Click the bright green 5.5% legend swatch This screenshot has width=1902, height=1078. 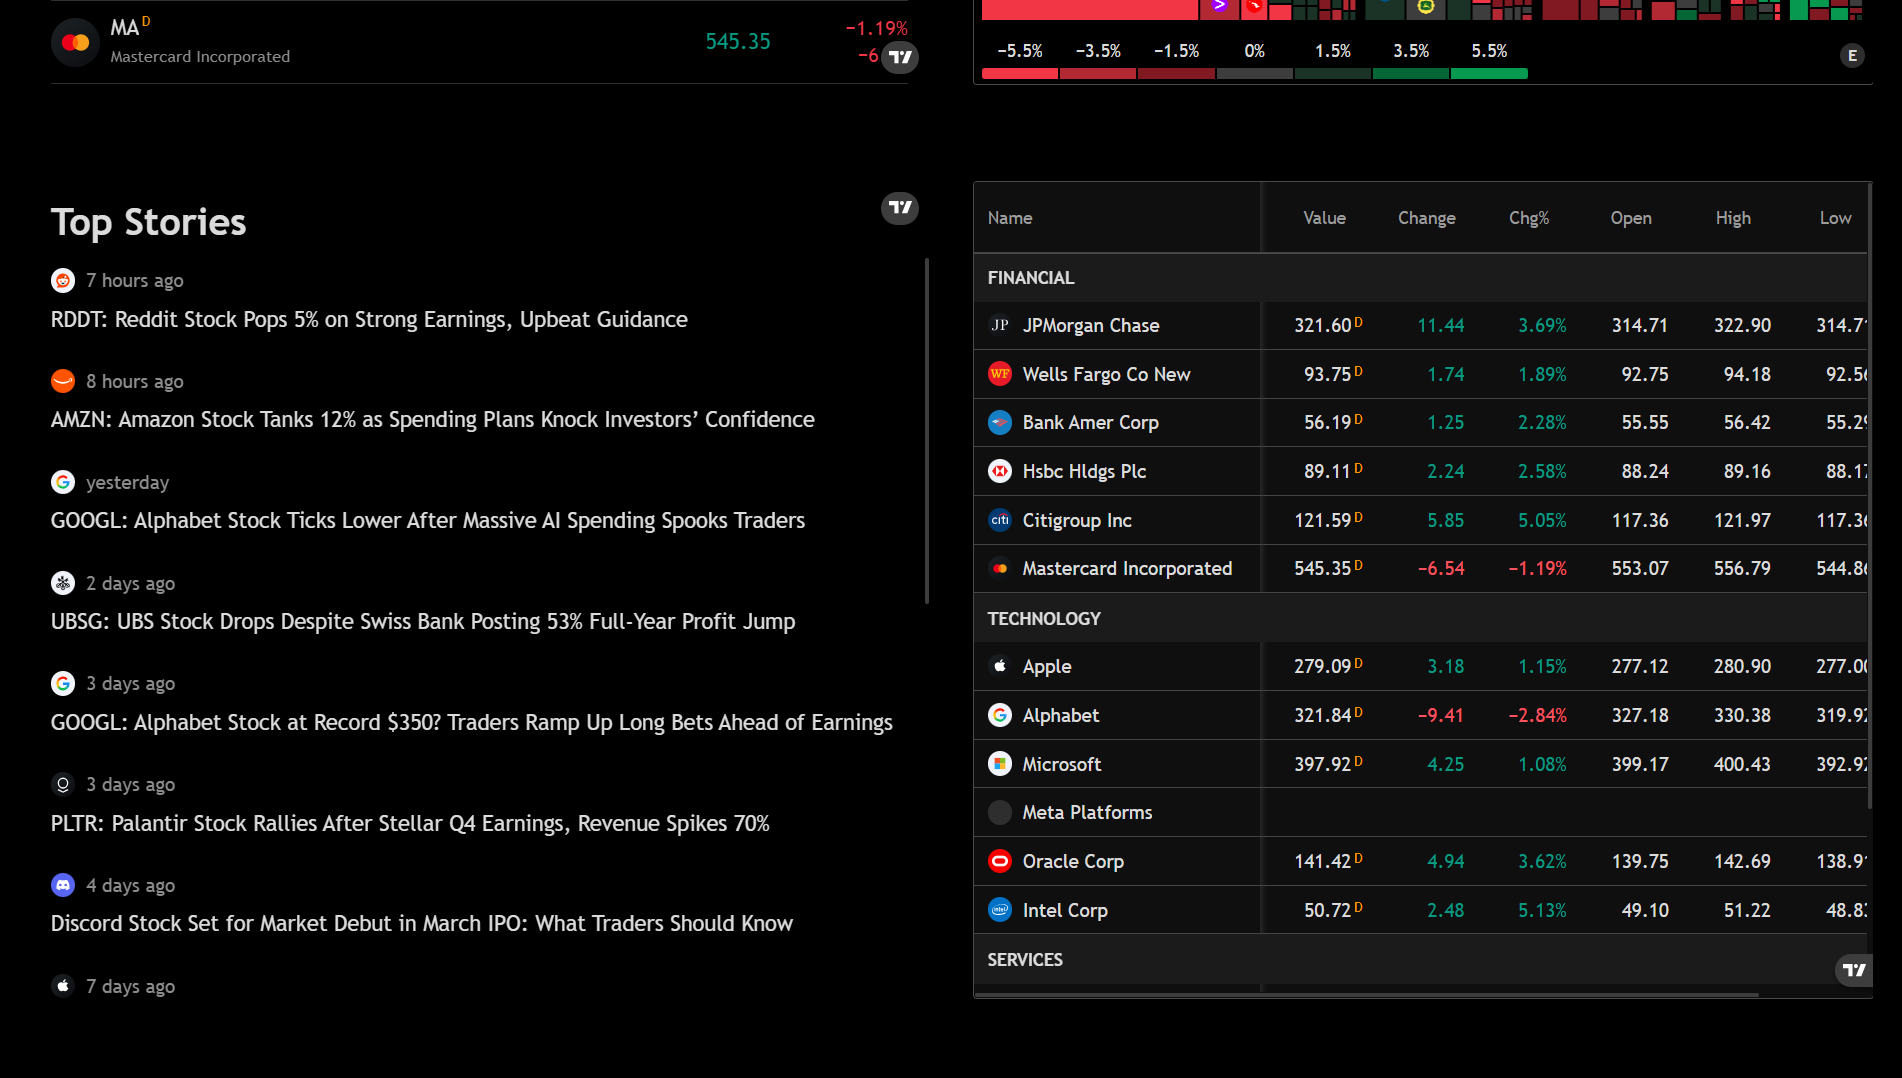point(1489,74)
